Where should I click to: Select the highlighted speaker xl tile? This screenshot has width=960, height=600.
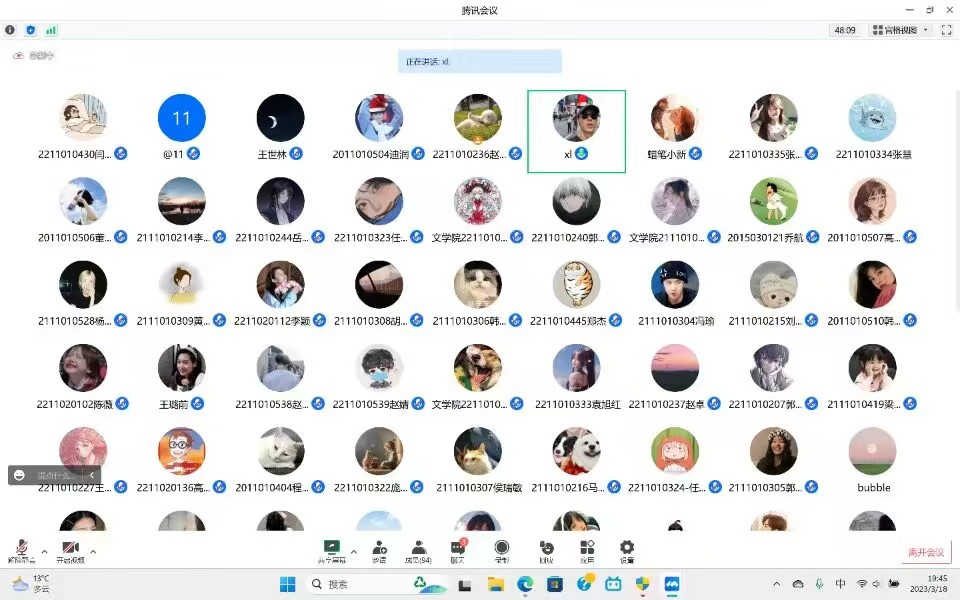click(576, 131)
